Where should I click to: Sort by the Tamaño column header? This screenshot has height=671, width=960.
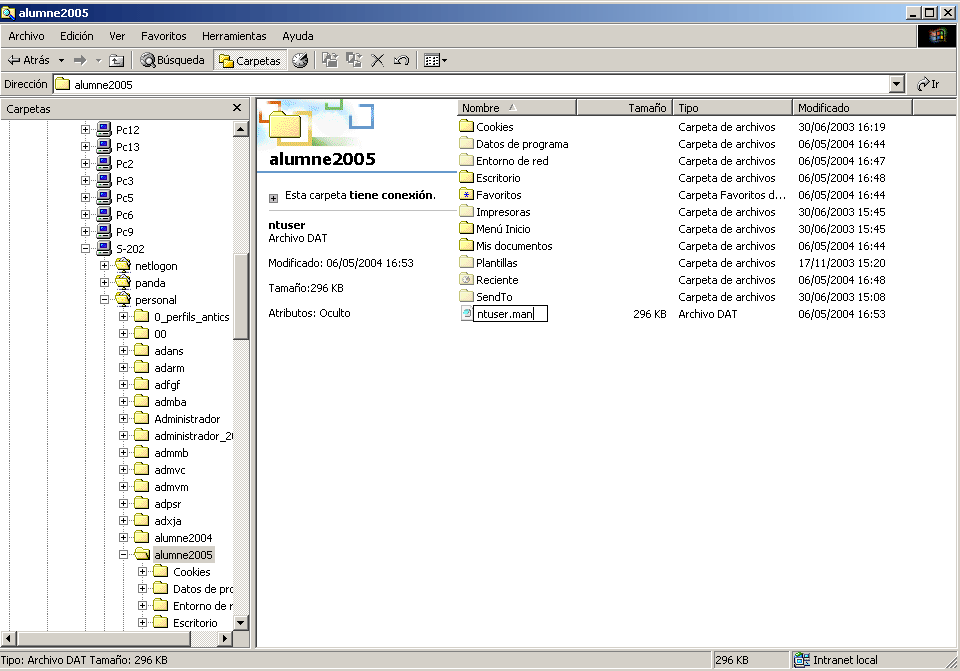point(624,108)
